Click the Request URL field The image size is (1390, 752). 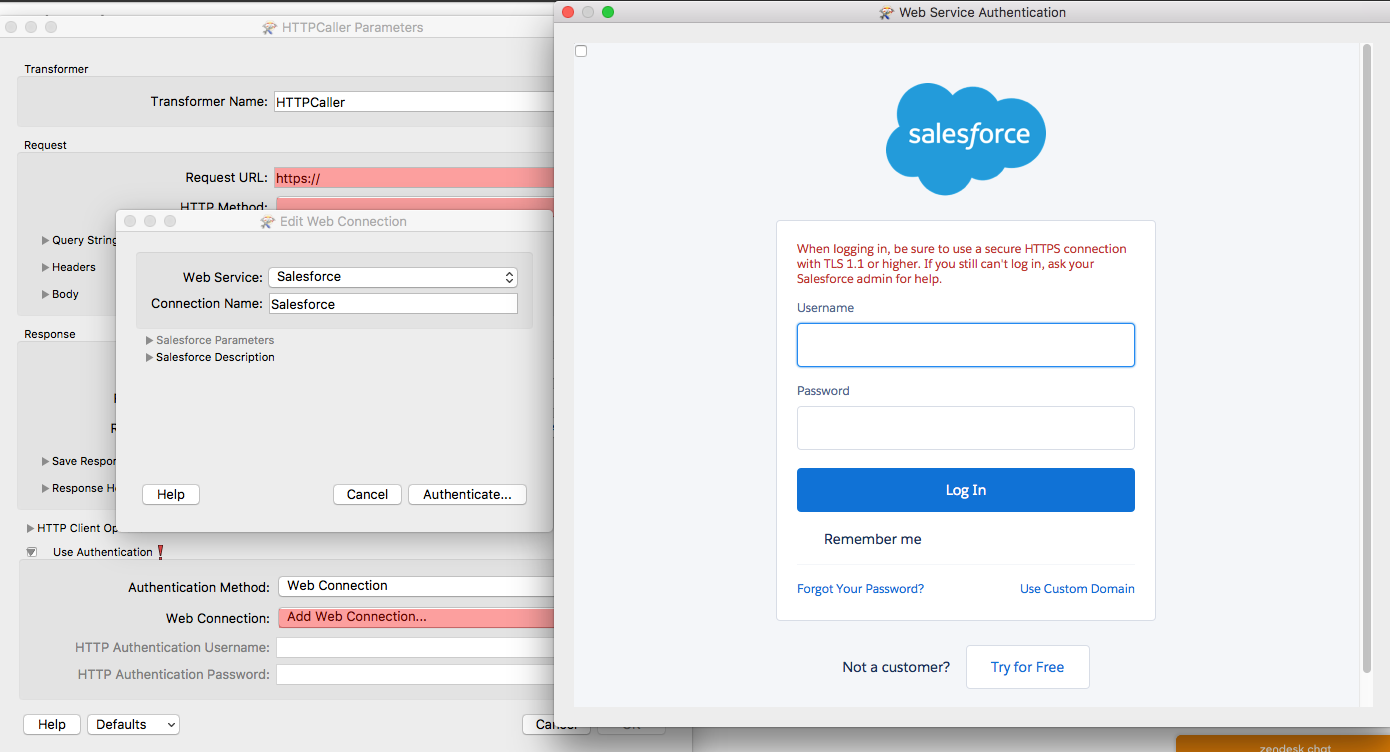(413, 178)
